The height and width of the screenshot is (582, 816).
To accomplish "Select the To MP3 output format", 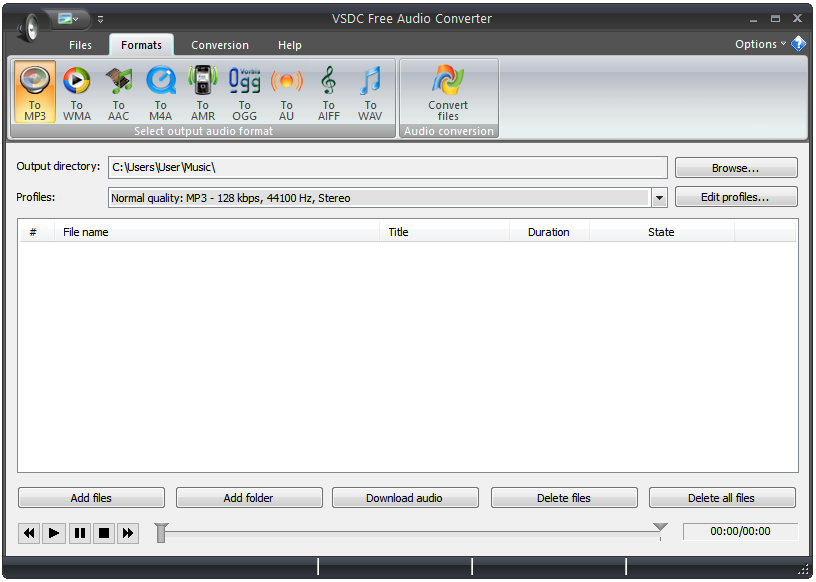I will click(x=35, y=92).
